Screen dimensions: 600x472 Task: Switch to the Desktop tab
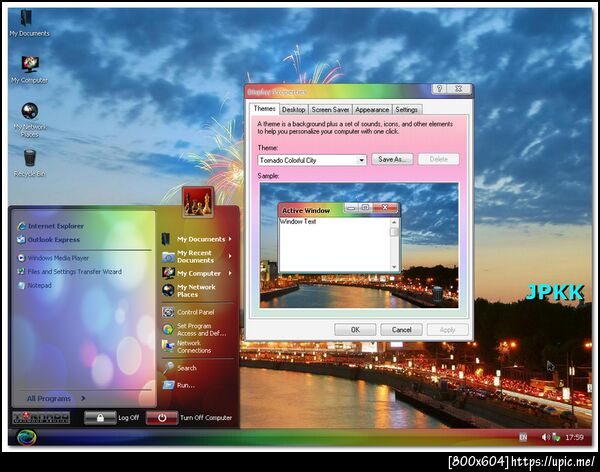pos(293,110)
